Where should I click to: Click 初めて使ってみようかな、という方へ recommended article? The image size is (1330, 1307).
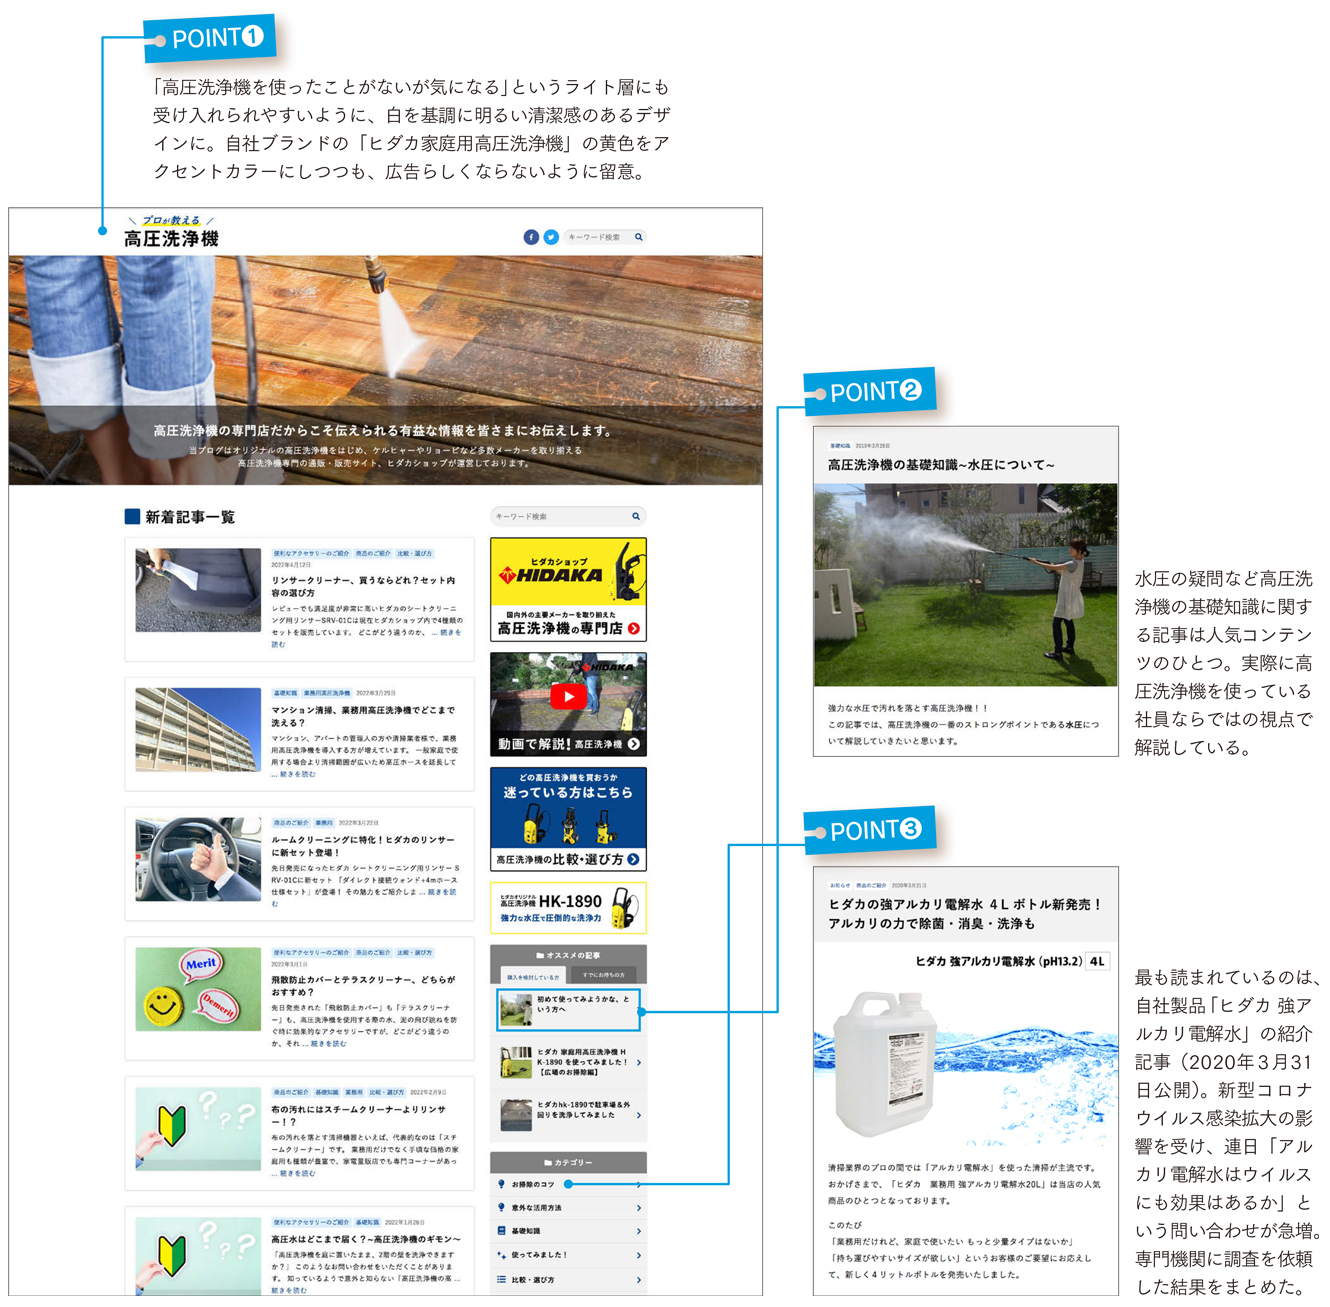568,1010
